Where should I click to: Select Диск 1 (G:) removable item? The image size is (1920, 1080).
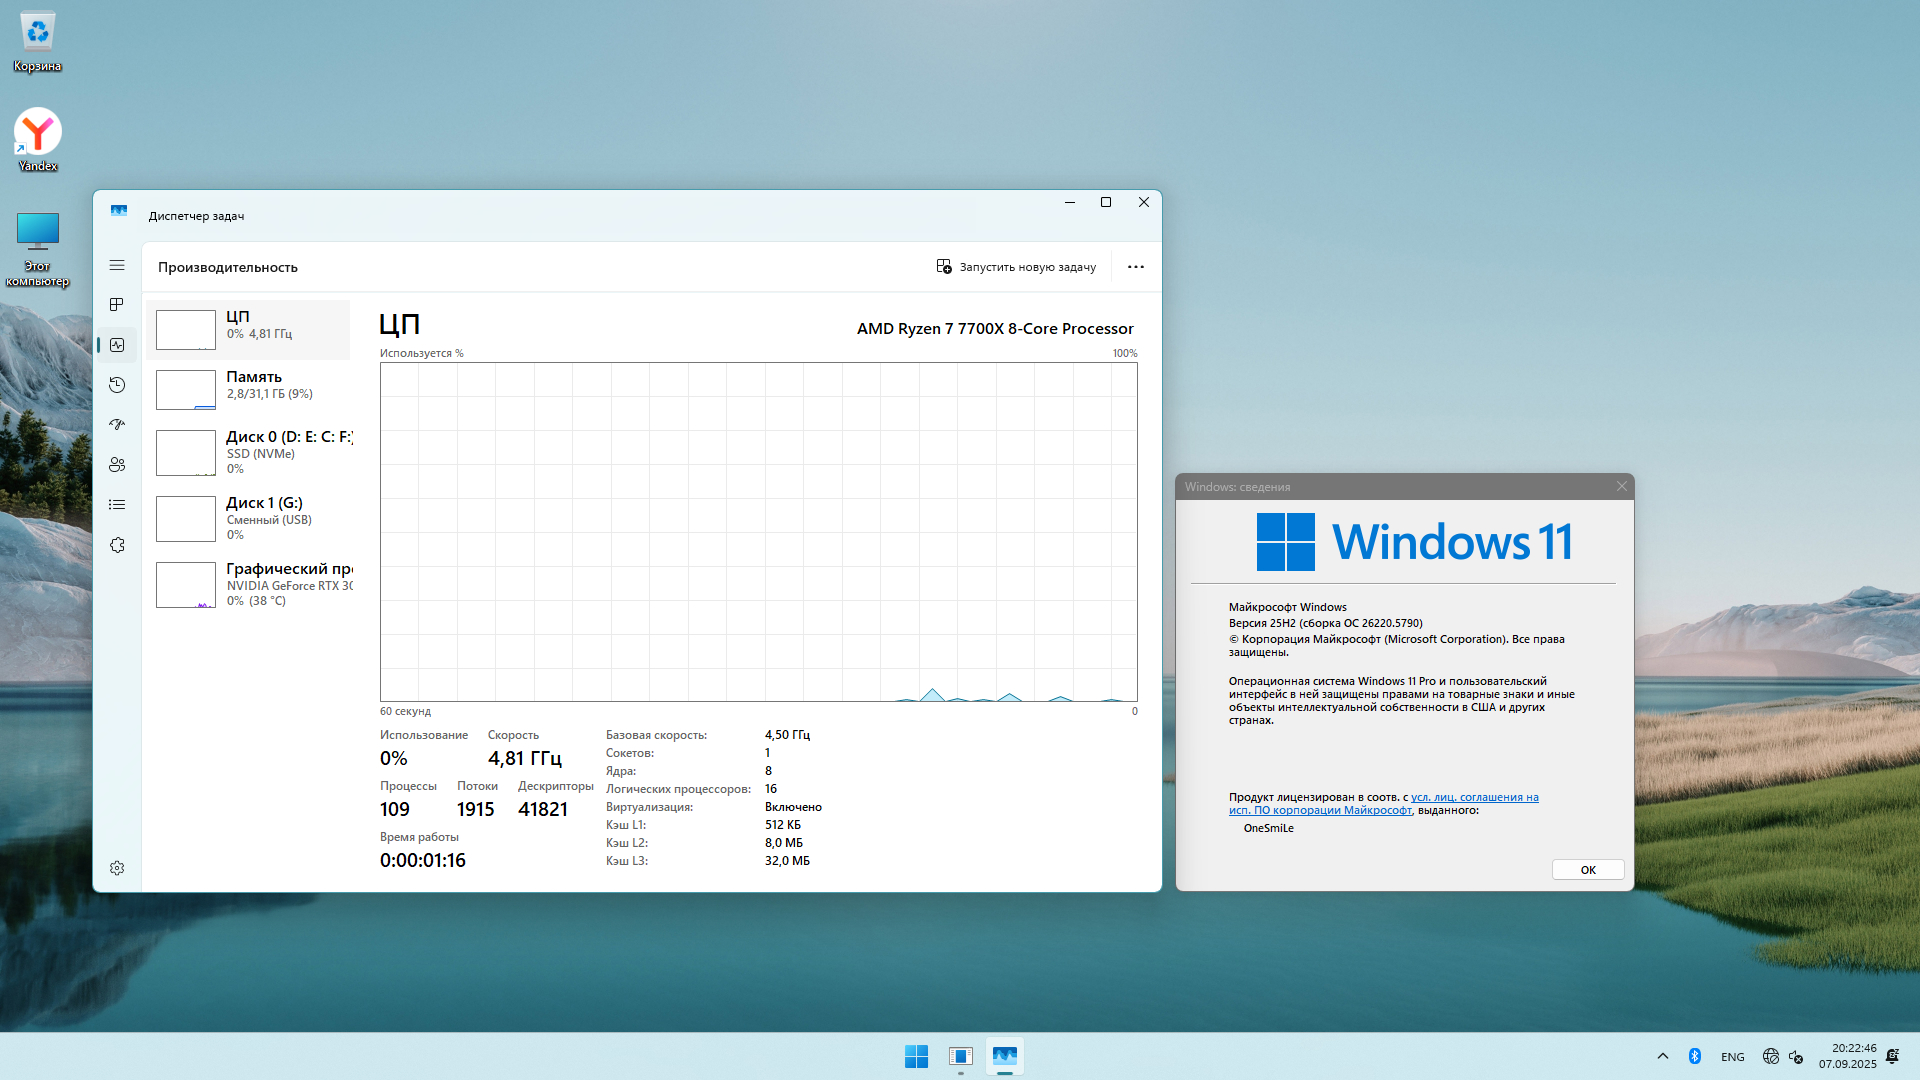[x=250, y=518]
